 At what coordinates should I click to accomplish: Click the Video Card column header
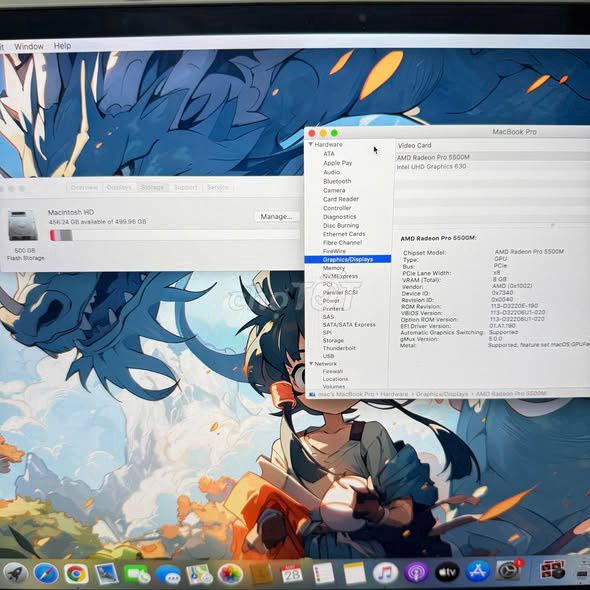click(x=415, y=145)
